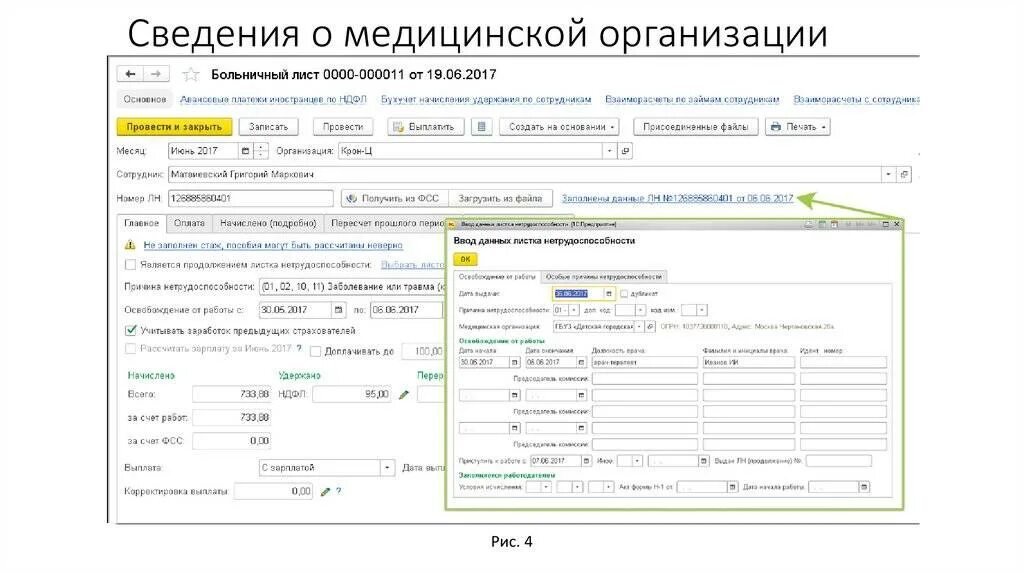Screen dimensions: 1024x574
Task: Click the Выплатить button
Action: click(425, 127)
